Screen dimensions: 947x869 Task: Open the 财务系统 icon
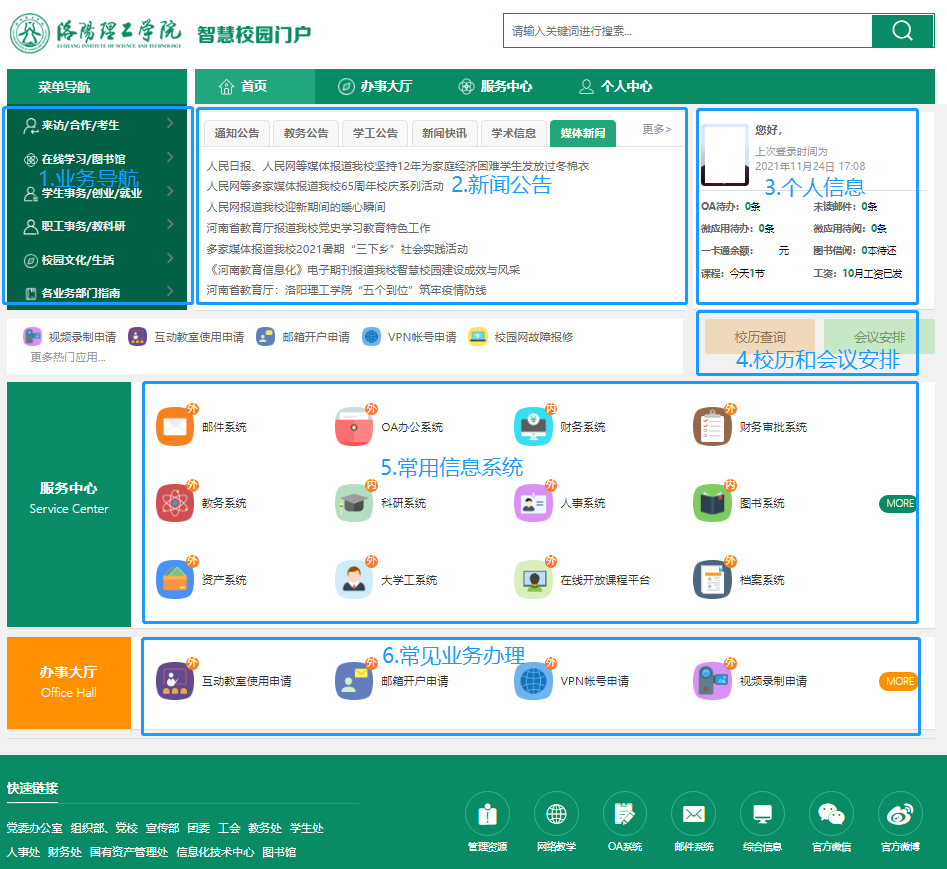(x=533, y=427)
